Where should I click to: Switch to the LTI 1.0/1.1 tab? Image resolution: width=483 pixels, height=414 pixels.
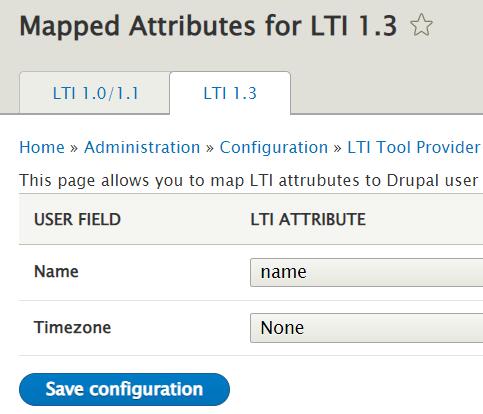(95, 93)
